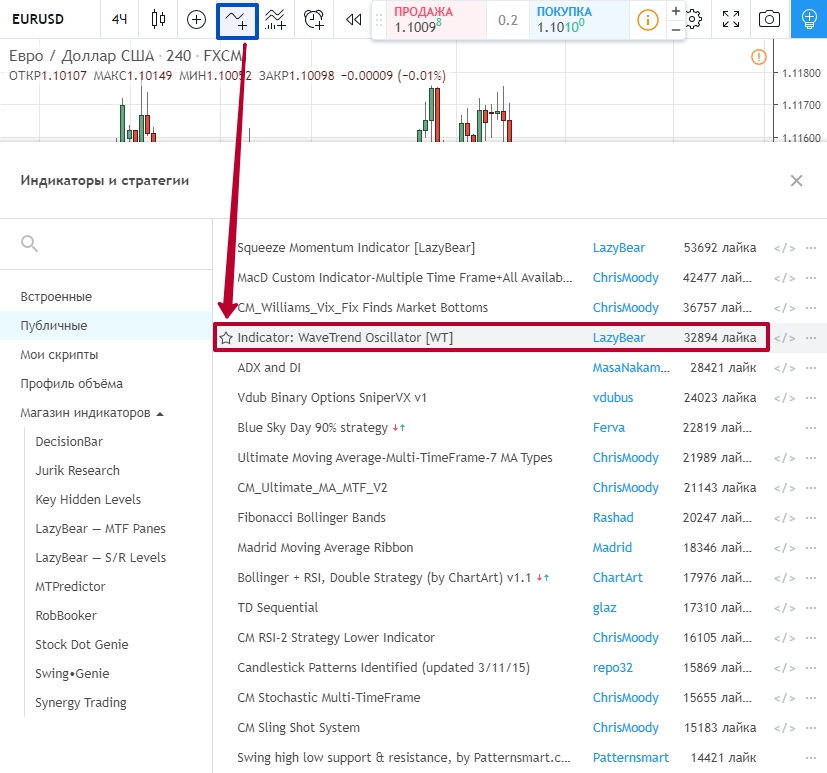Screen dimensions: 827x773
Task: Open the 4ч timeframe dropdown
Action: coord(120,19)
